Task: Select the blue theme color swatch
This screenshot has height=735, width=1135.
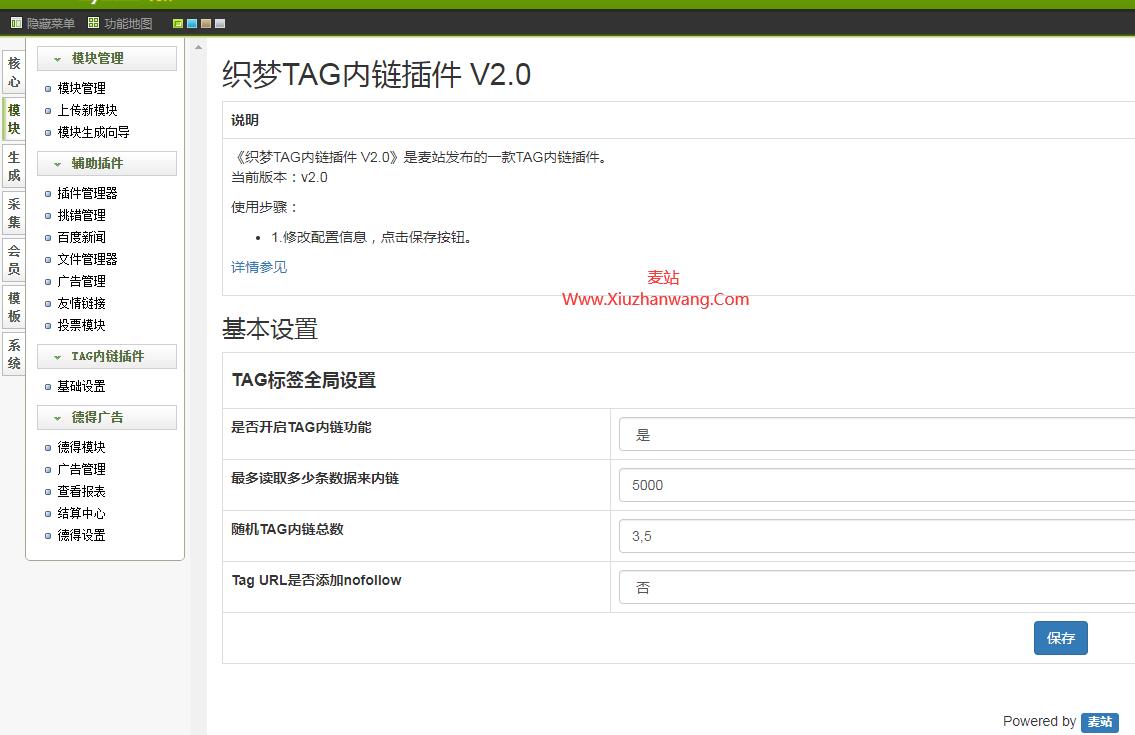Action: [192, 22]
